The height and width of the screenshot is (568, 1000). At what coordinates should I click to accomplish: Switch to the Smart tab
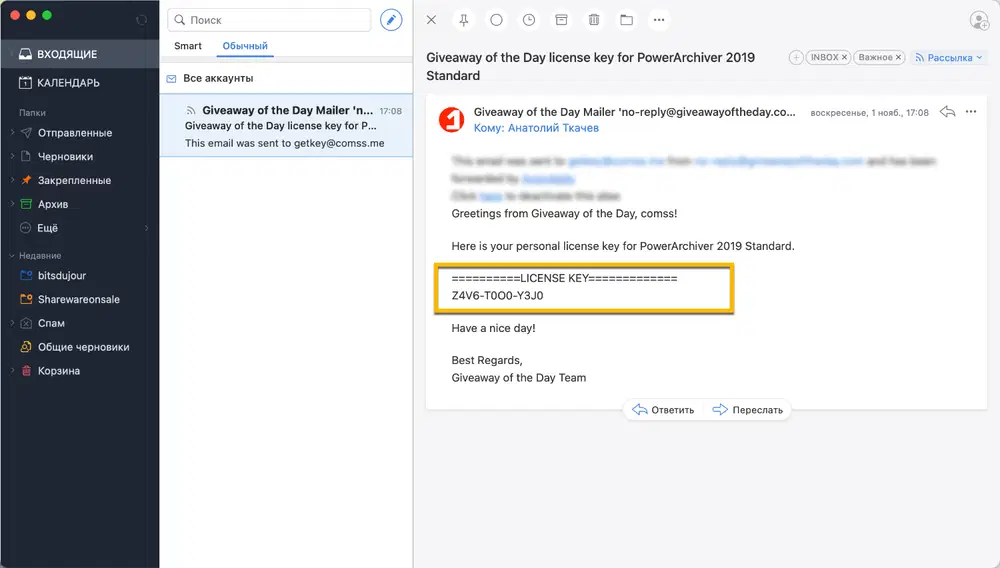click(188, 46)
